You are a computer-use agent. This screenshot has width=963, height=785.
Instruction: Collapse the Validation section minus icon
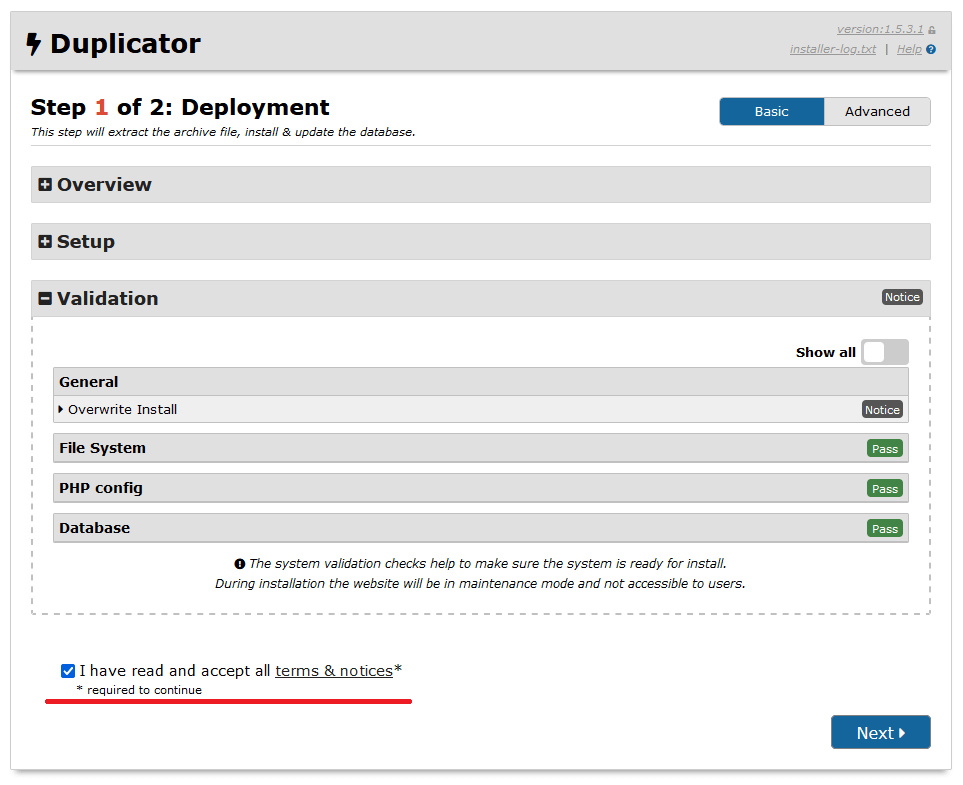45,299
